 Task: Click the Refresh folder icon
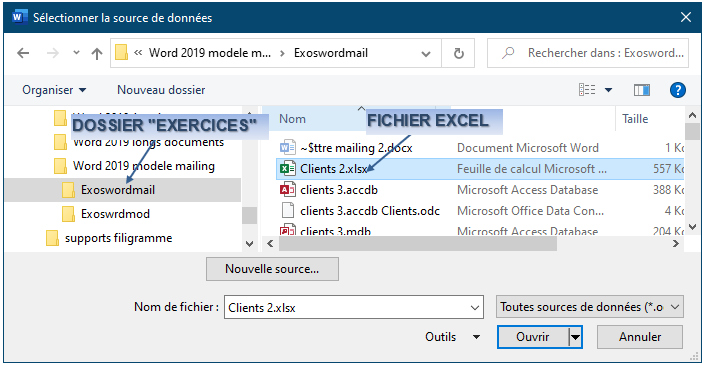[x=458, y=53]
